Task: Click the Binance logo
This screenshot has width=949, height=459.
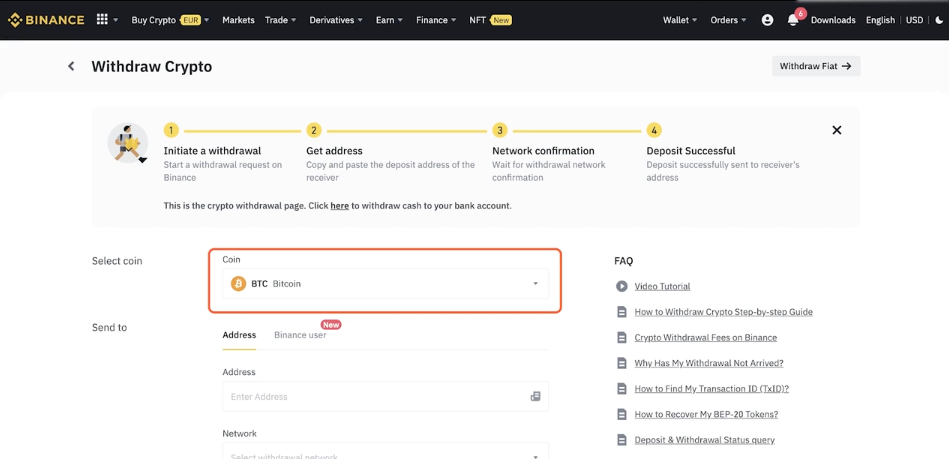Action: (x=46, y=20)
